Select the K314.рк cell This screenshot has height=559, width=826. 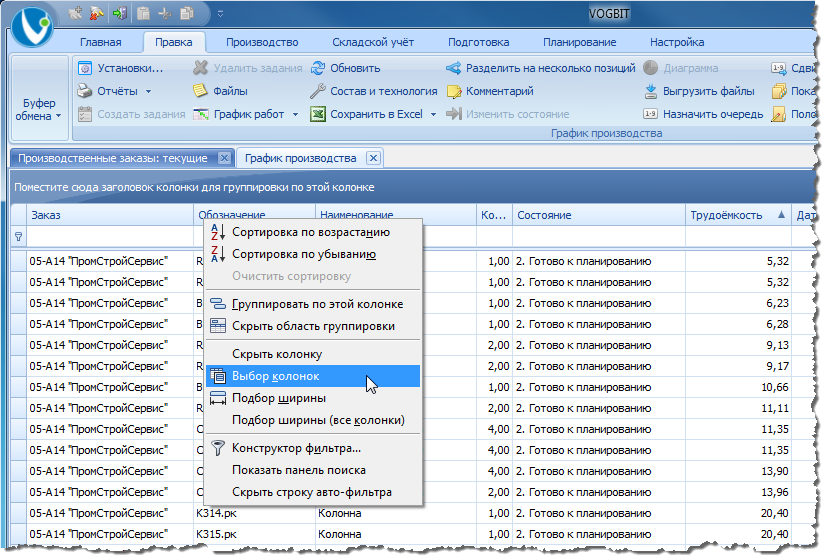pyautogui.click(x=255, y=513)
